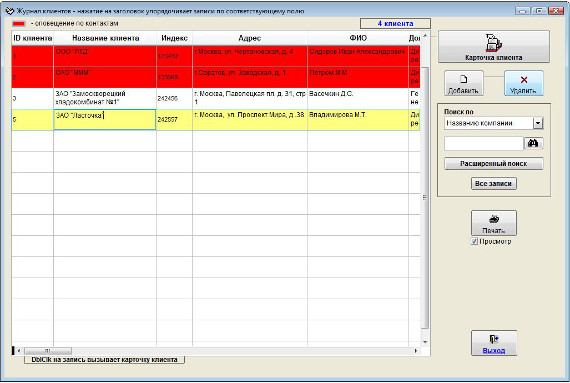570x383 pixels.
Task: Toggle the Просмотр preview checkbox
Action: tap(474, 241)
